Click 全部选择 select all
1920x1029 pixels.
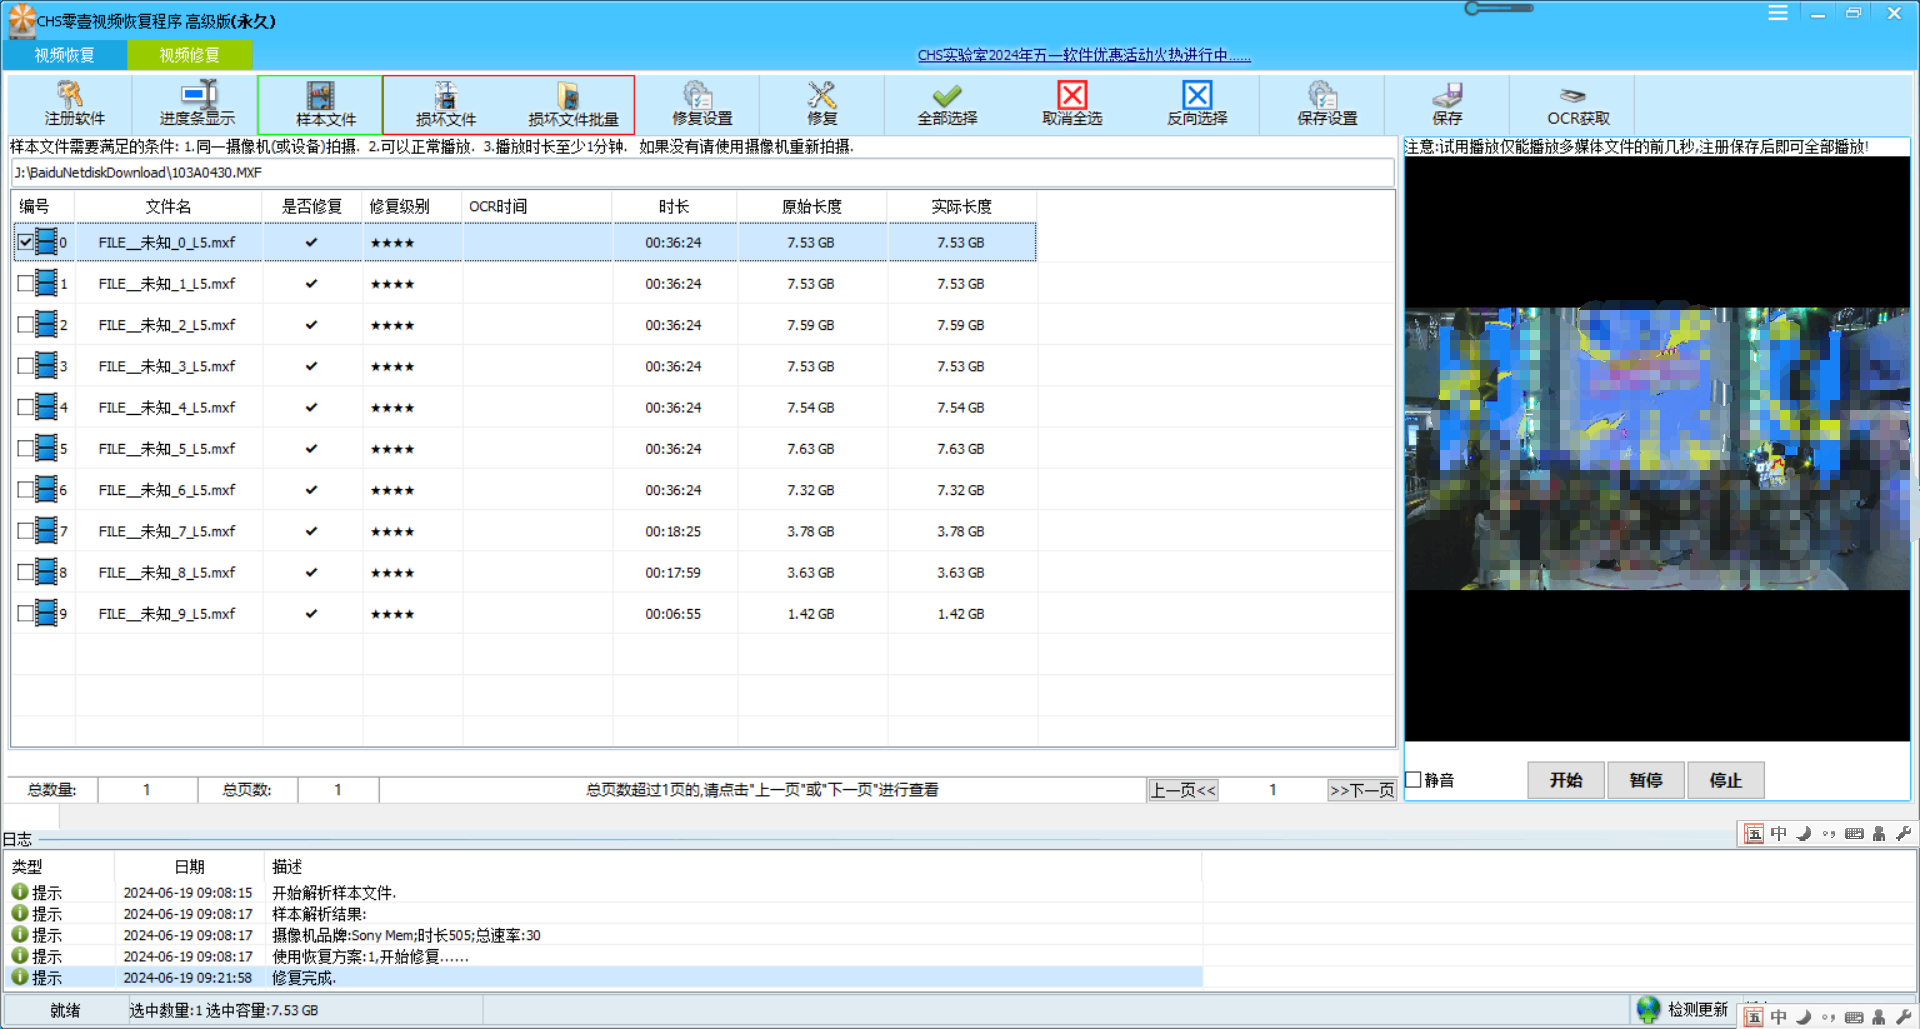click(x=947, y=104)
